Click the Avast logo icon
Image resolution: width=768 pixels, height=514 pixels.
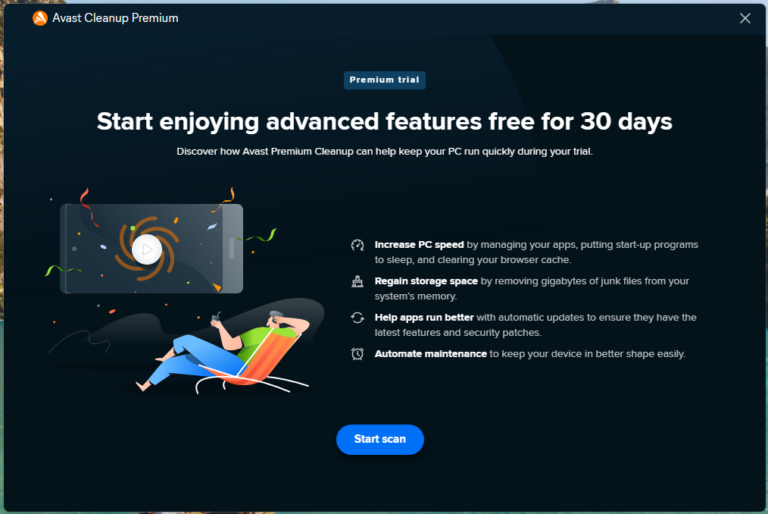click(40, 18)
